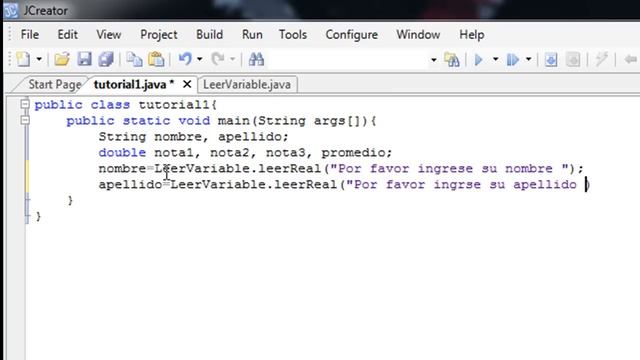Click the word 'tutorial1' in class declaration
Viewport: 640px width, 360px height.
174,105
